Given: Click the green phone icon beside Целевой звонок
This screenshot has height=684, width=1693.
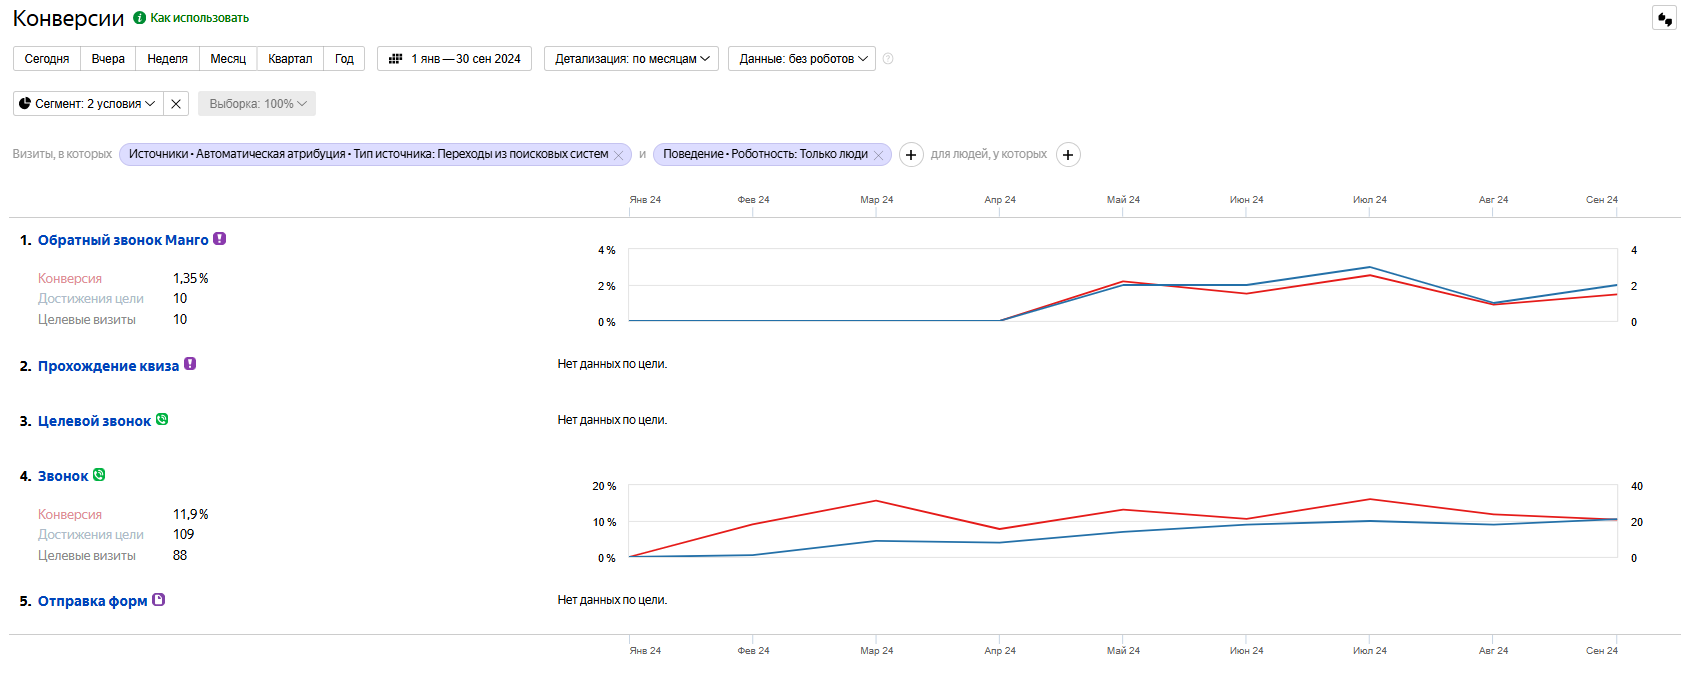Looking at the screenshot, I should pyautogui.click(x=162, y=420).
